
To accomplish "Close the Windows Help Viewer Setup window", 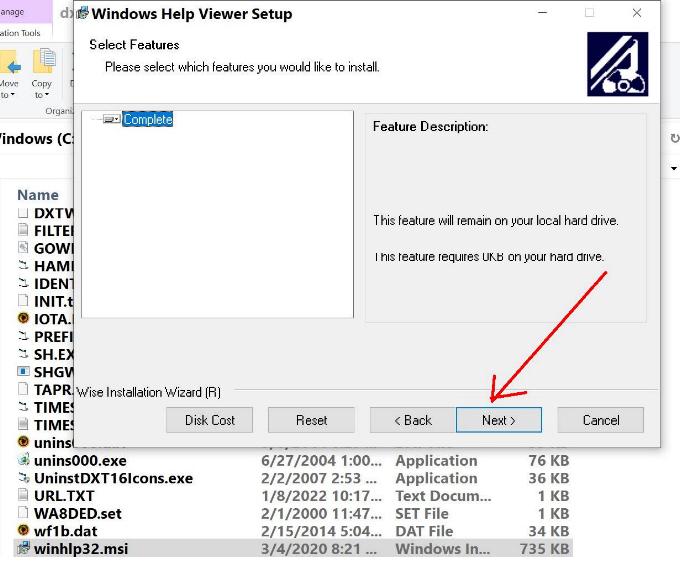I will 637,13.
